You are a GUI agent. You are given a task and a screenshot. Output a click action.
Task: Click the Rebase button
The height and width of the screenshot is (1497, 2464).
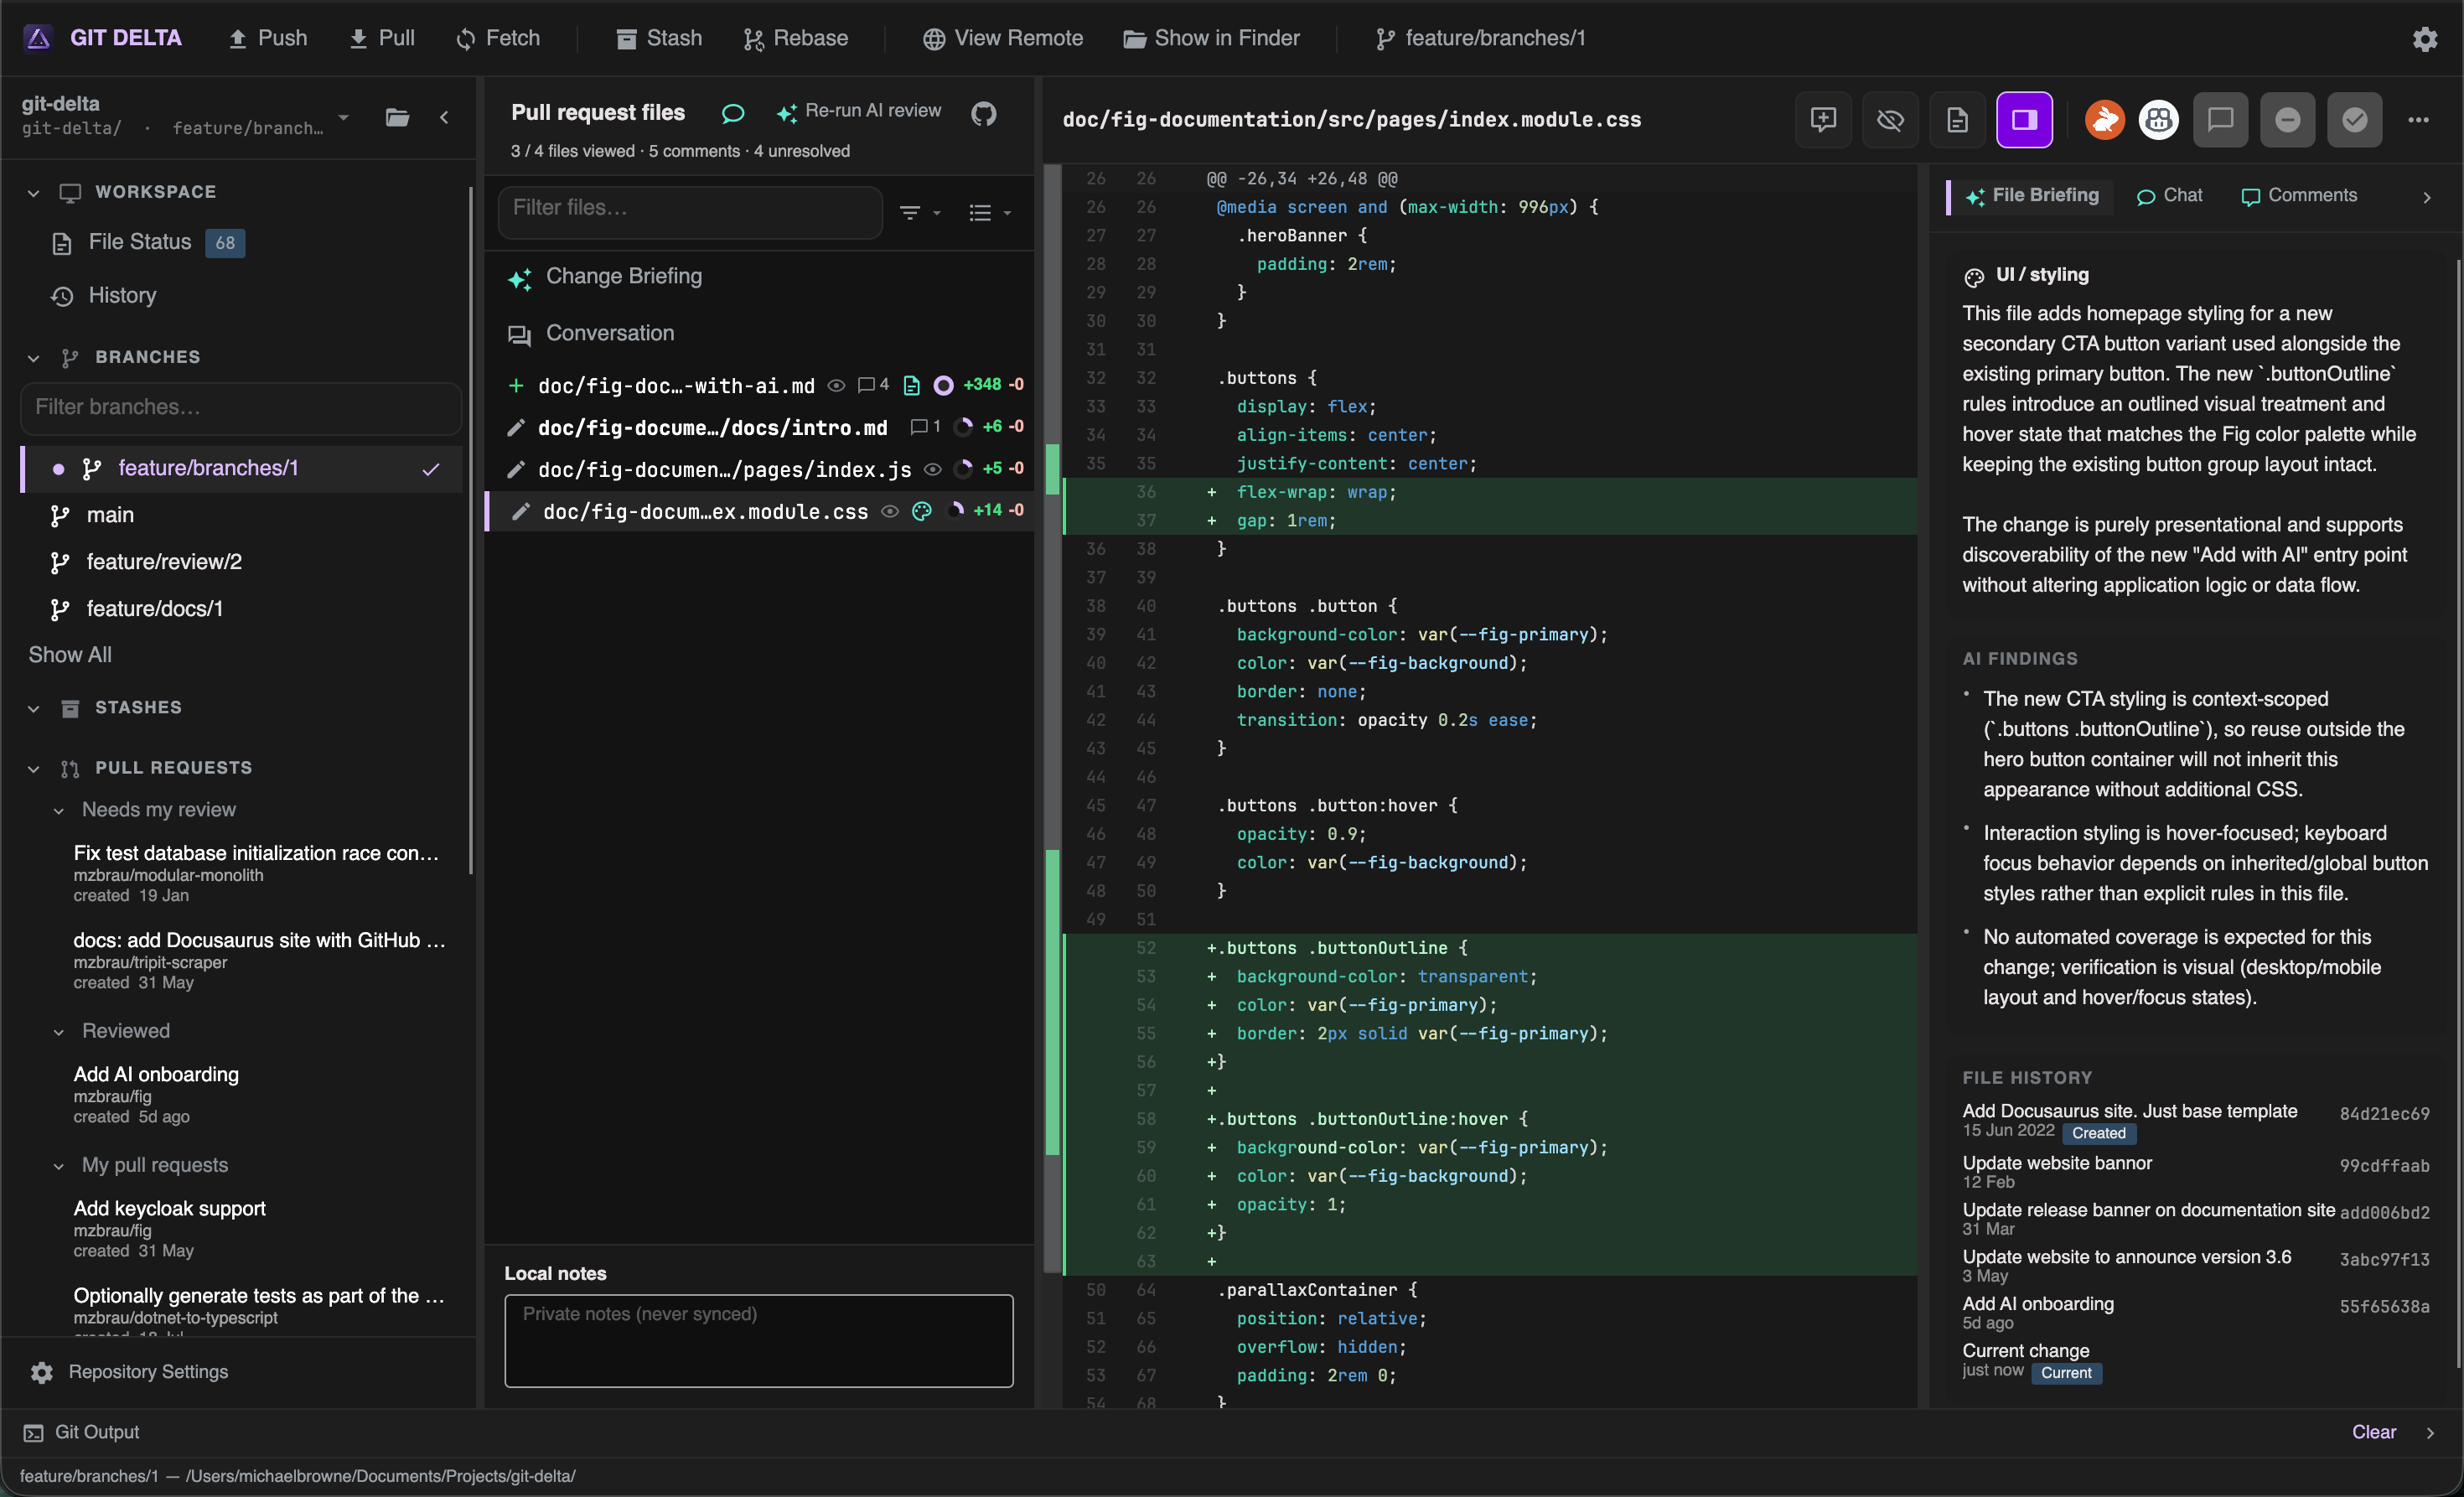point(796,38)
